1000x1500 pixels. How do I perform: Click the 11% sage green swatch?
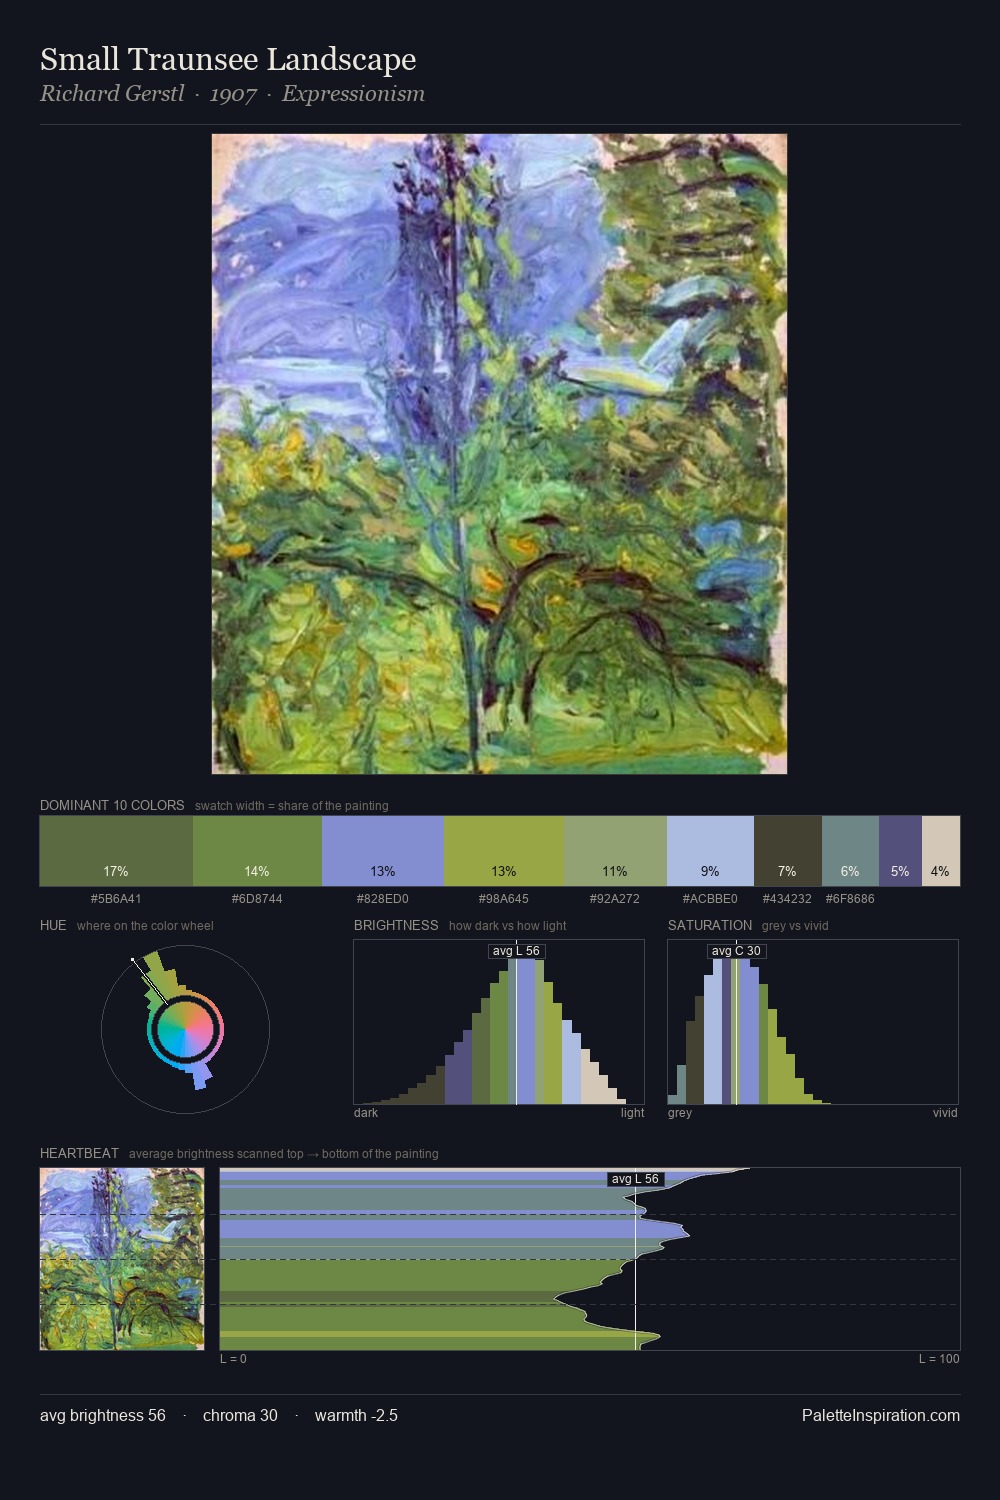coord(615,851)
